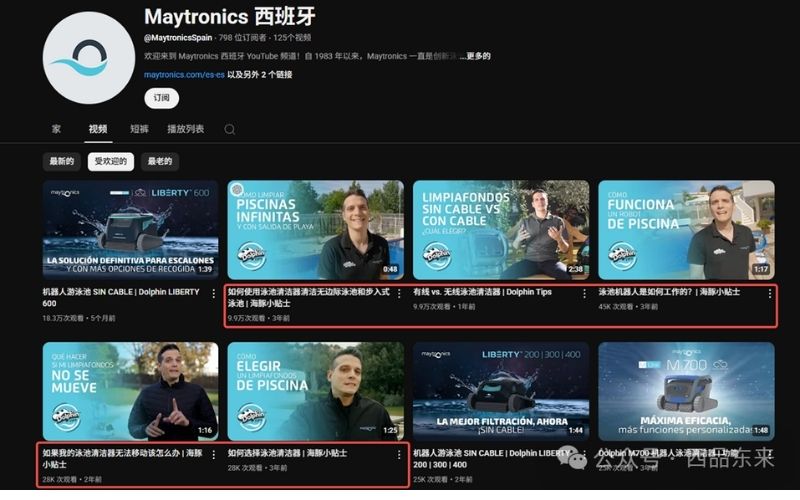Play the M700 MÁXIMA EFICACIA thumbnail
800x500 pixels.
point(686,391)
